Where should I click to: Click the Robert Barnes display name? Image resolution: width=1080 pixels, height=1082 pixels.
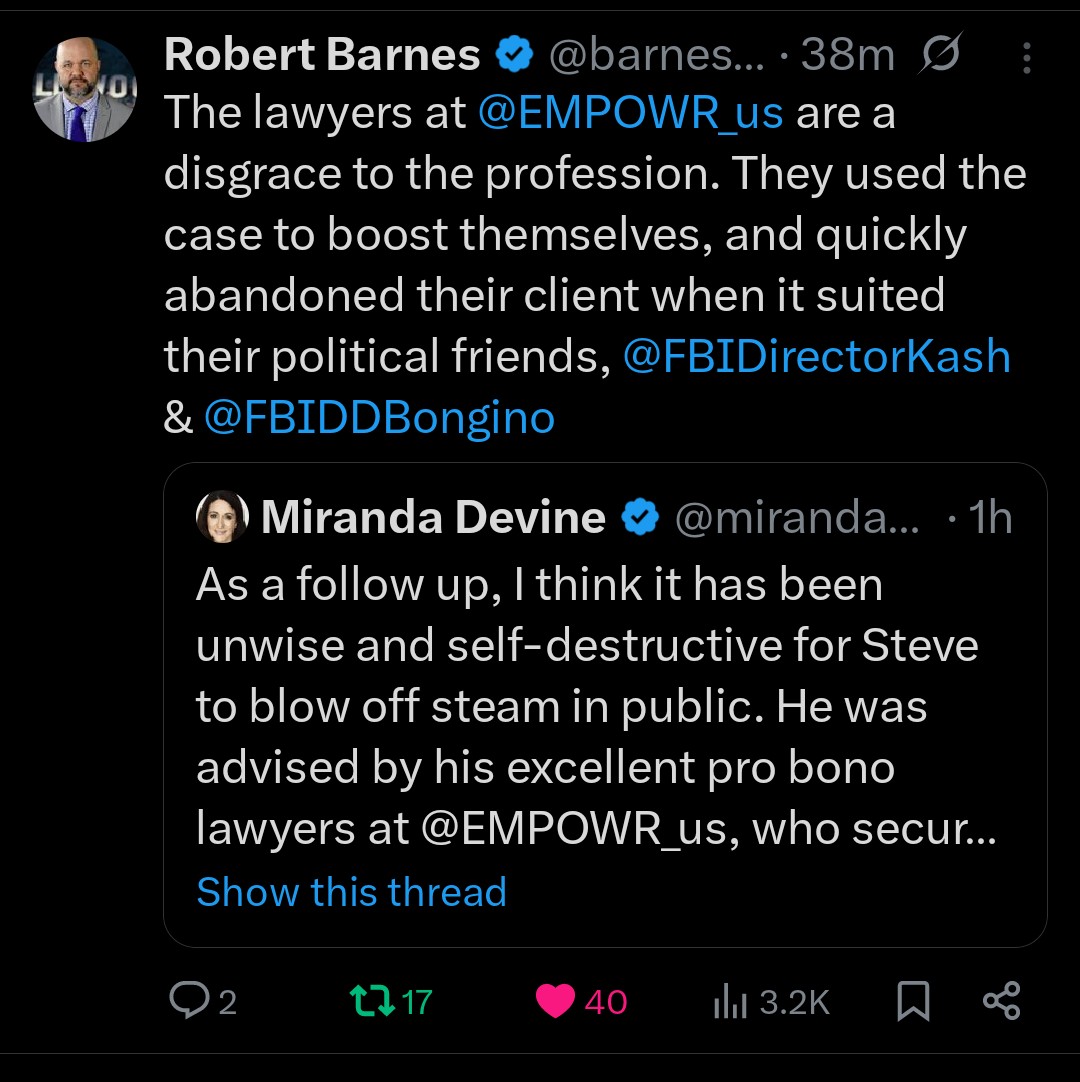(322, 55)
